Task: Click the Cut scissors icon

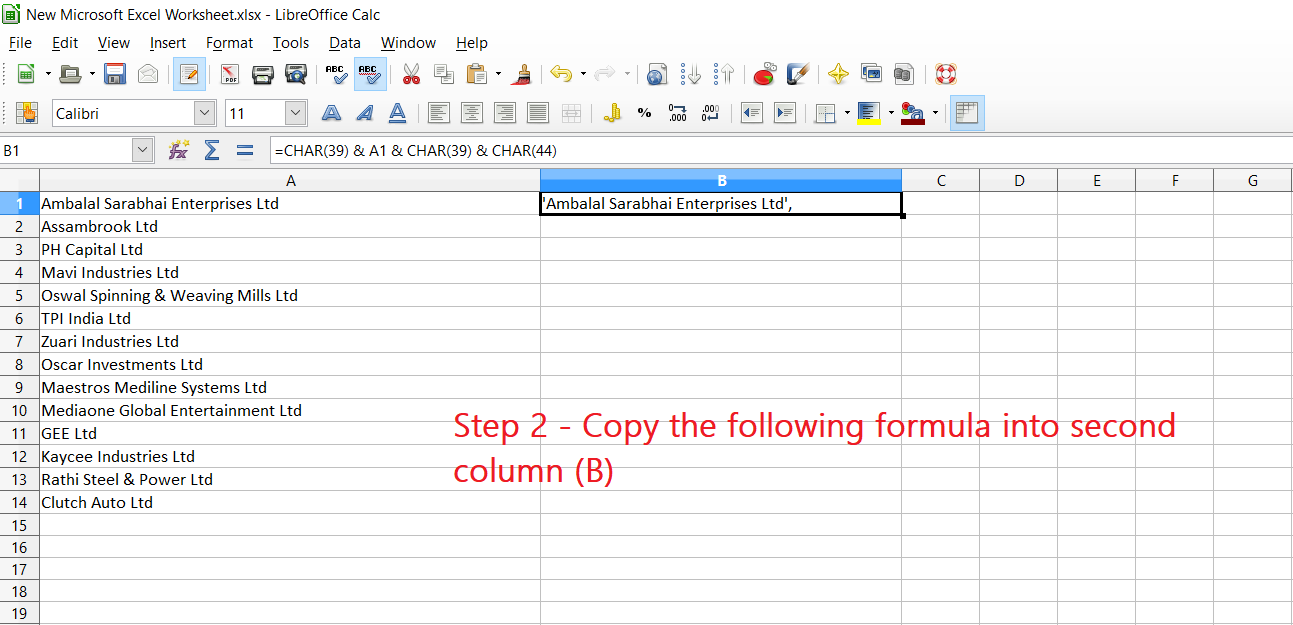Action: tap(411, 74)
